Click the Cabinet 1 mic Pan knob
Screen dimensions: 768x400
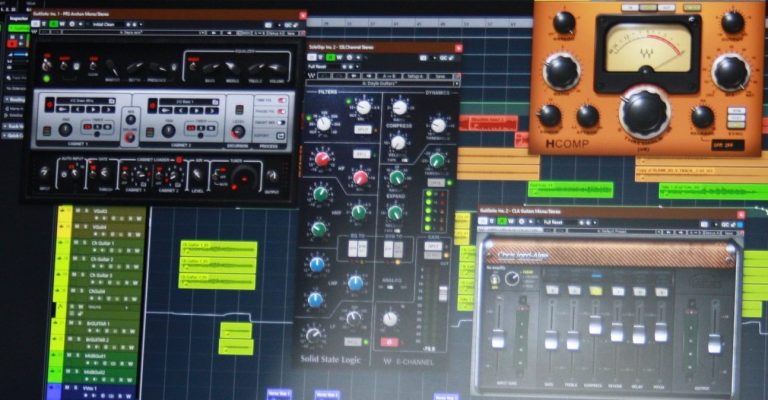coord(65,129)
